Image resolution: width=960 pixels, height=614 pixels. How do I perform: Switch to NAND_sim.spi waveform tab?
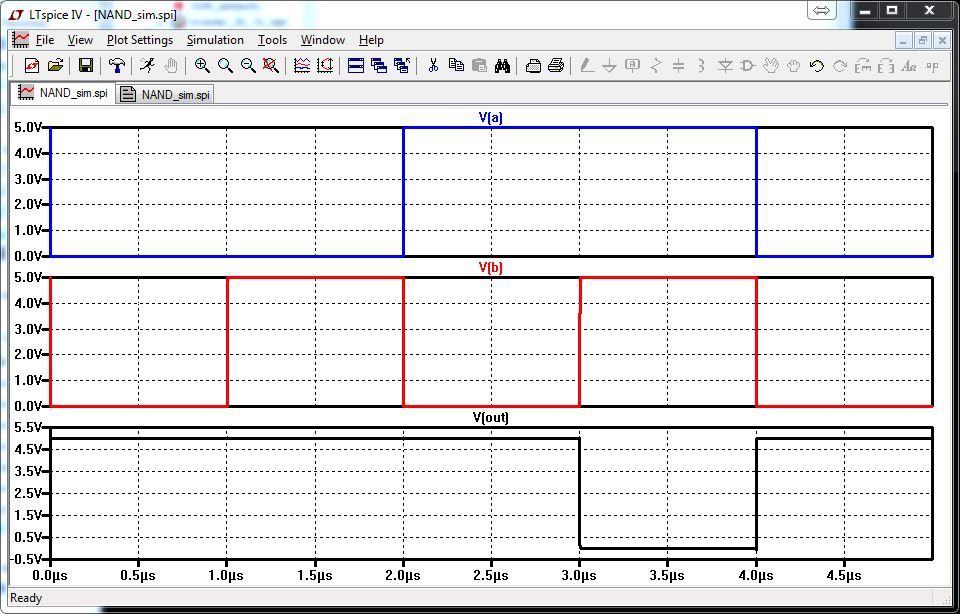[x=63, y=93]
